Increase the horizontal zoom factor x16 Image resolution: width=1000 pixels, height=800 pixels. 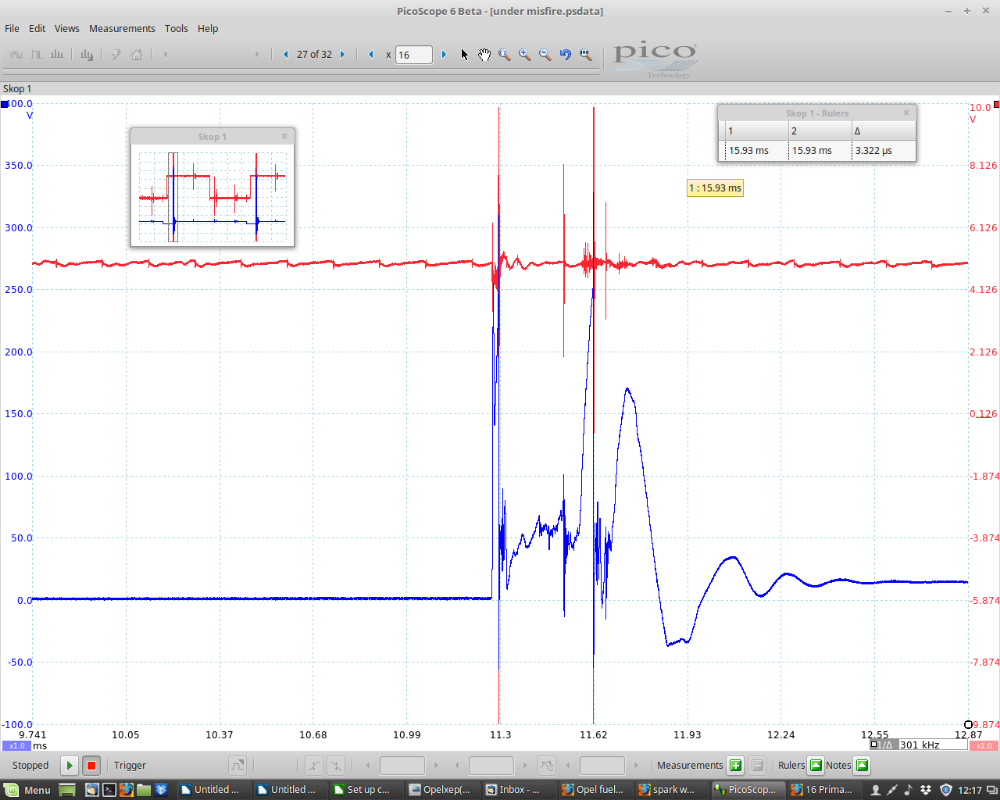[444, 54]
